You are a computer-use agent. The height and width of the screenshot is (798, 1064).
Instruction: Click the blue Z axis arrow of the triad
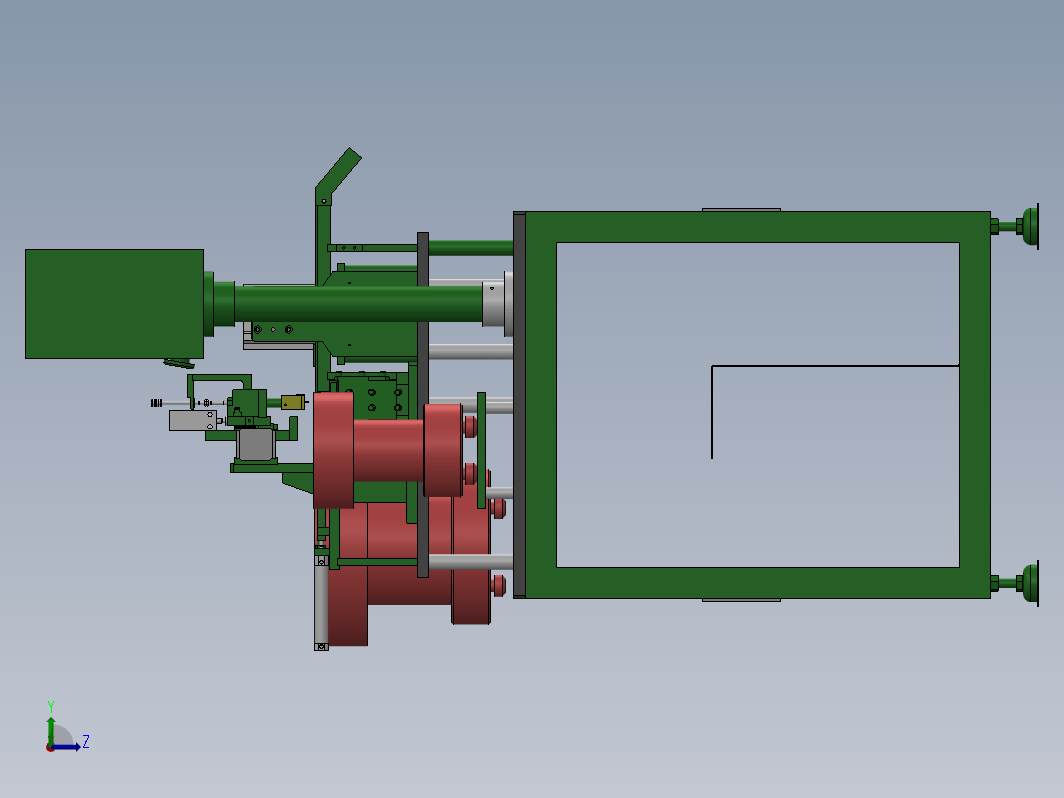tap(66, 747)
